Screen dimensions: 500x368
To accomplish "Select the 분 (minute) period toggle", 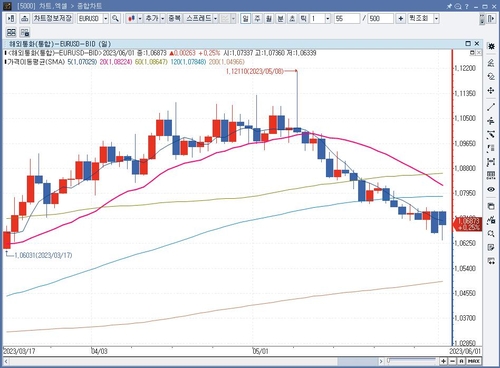I will 281,19.
